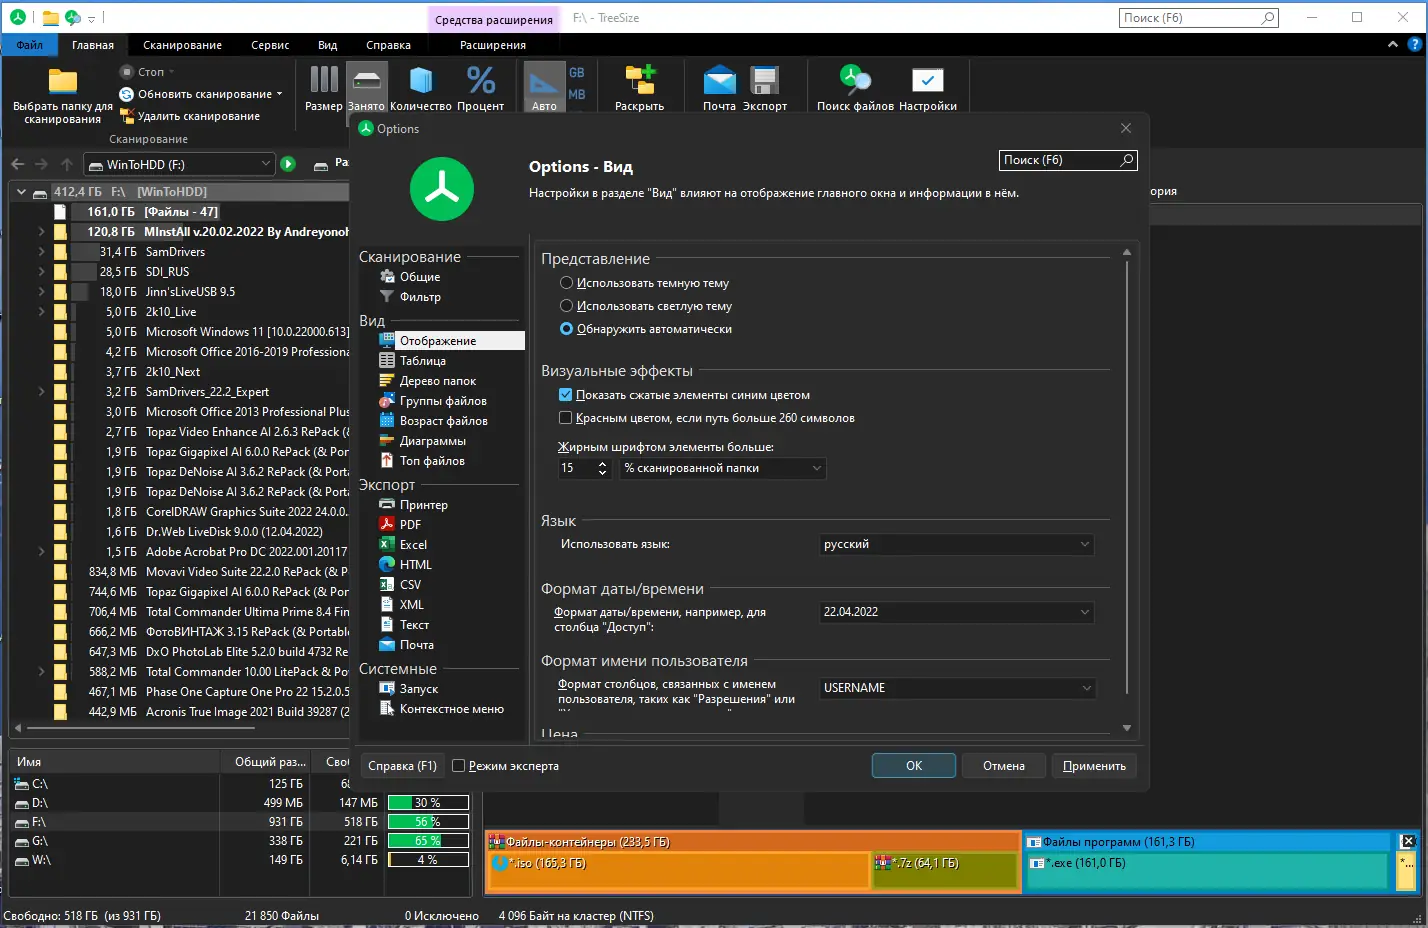
Task: Click the Export ribbon icon
Action: pyautogui.click(x=765, y=80)
